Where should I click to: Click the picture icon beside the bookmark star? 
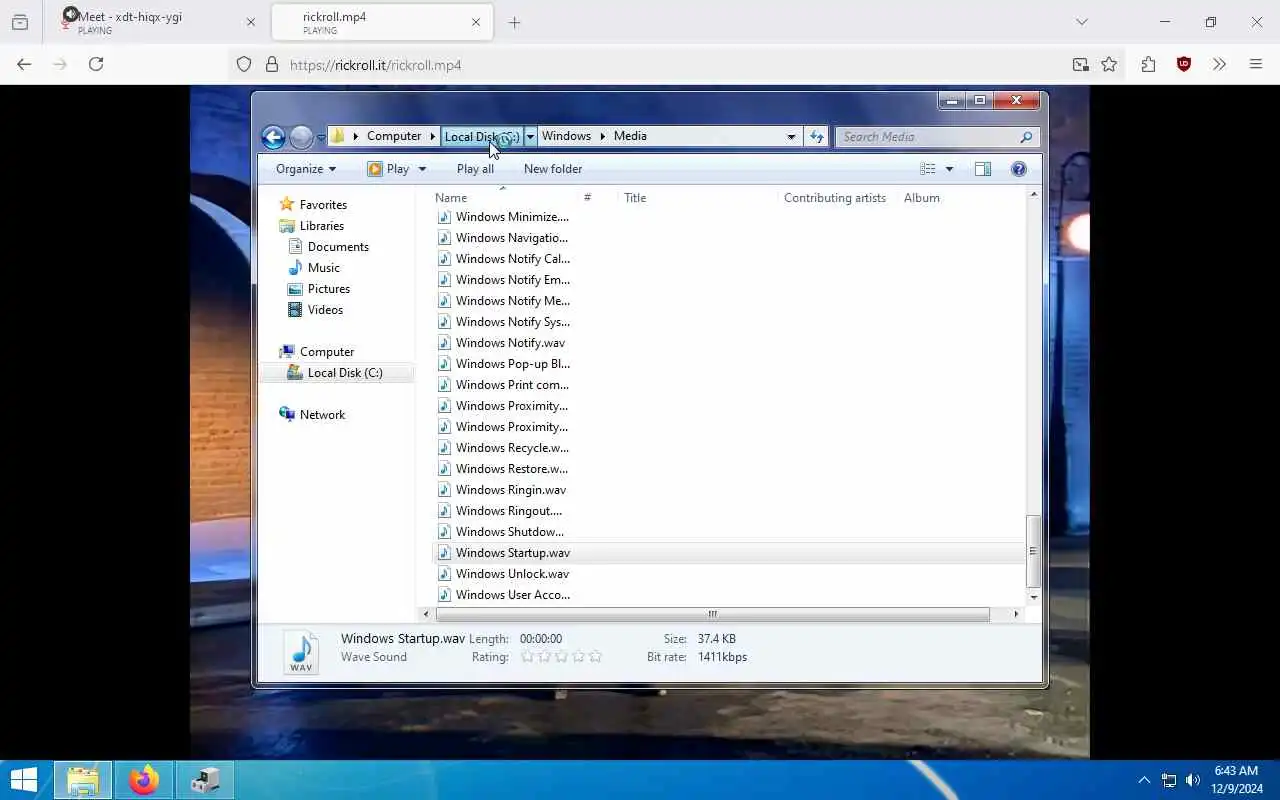(1080, 64)
